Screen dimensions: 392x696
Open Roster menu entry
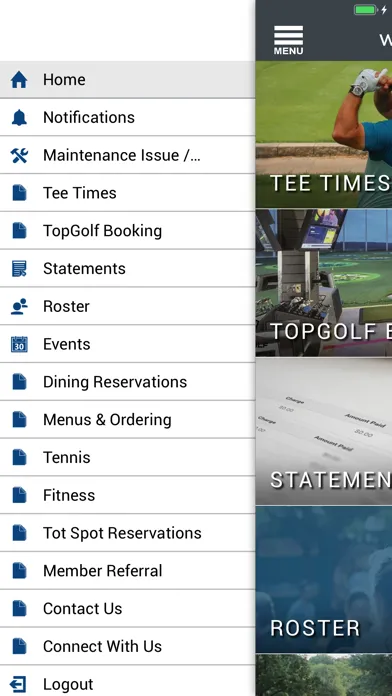click(x=127, y=306)
